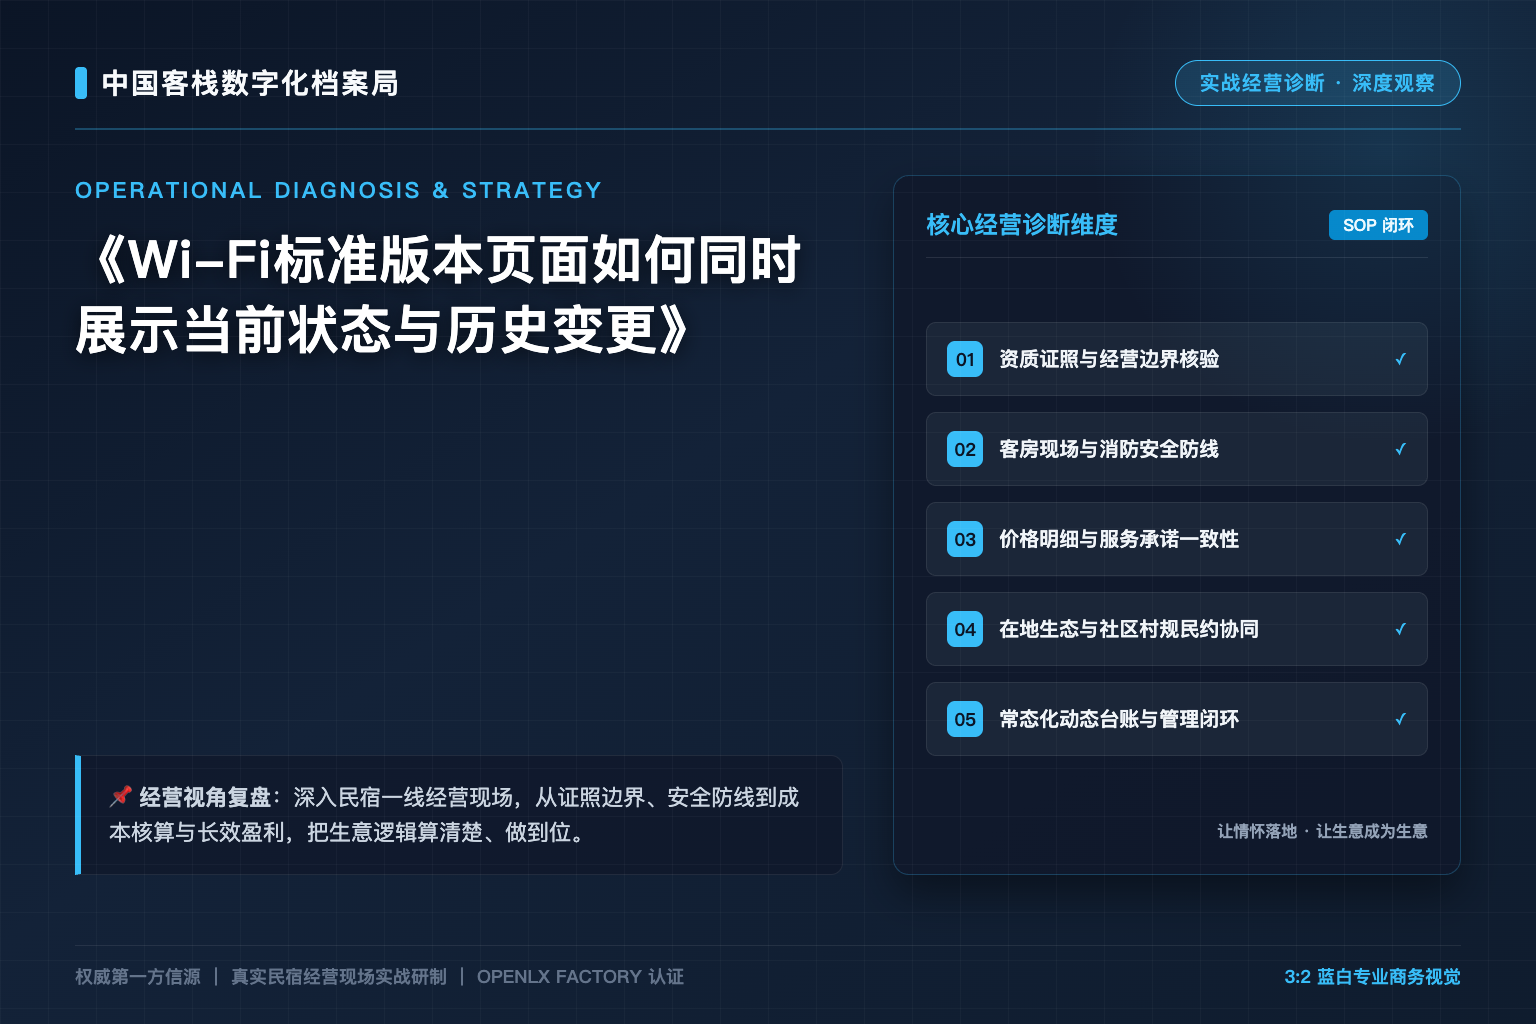Click the 权威第一方信源 footer text

138,976
